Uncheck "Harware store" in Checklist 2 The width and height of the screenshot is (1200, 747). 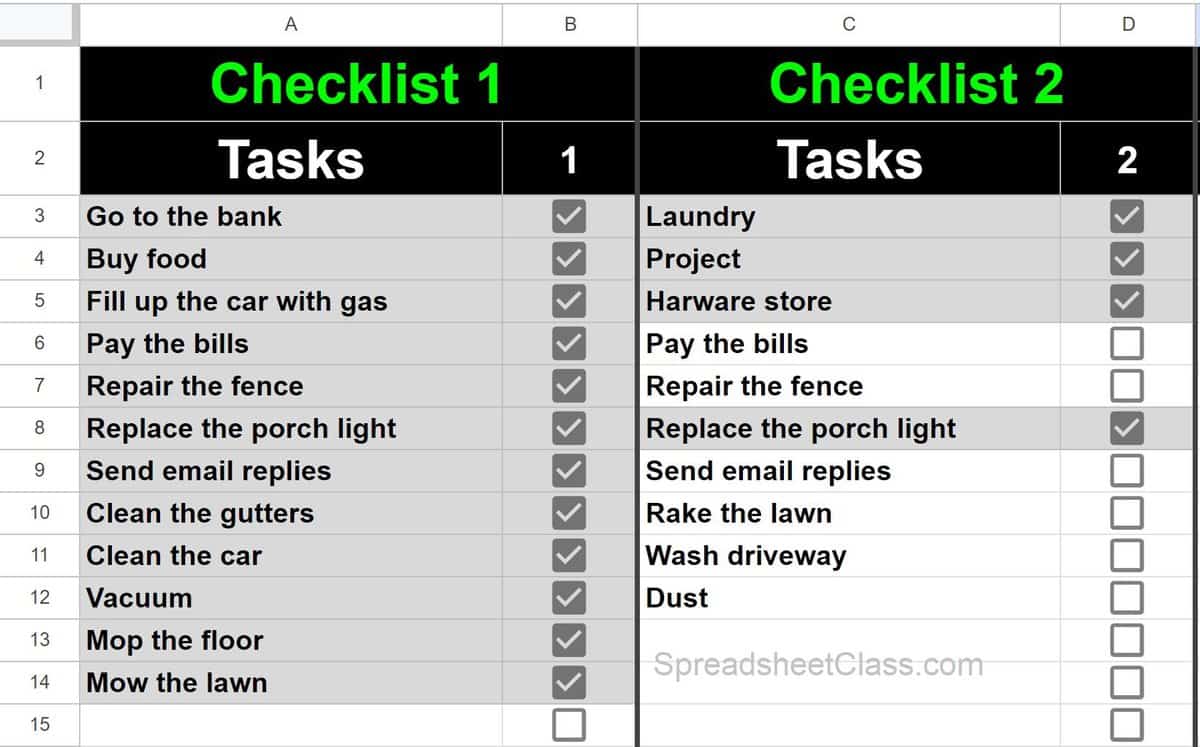[1126, 301]
